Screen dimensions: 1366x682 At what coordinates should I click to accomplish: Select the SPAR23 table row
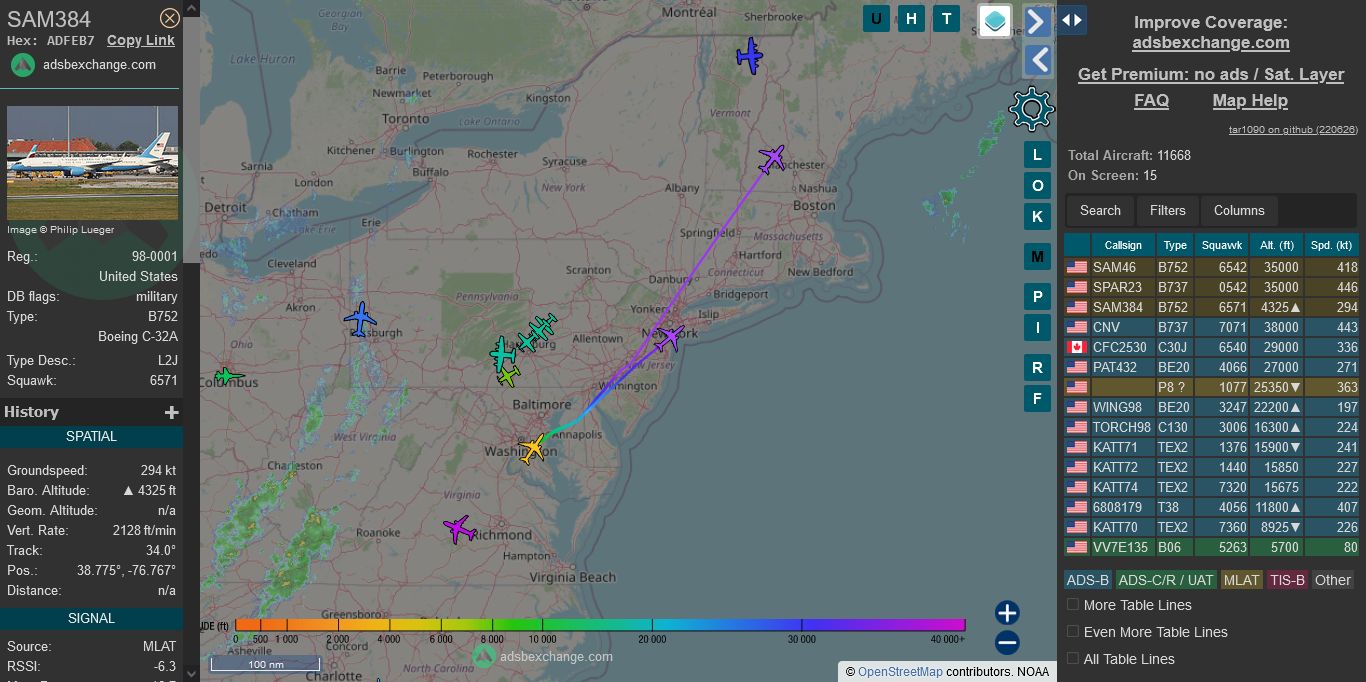(1211, 287)
